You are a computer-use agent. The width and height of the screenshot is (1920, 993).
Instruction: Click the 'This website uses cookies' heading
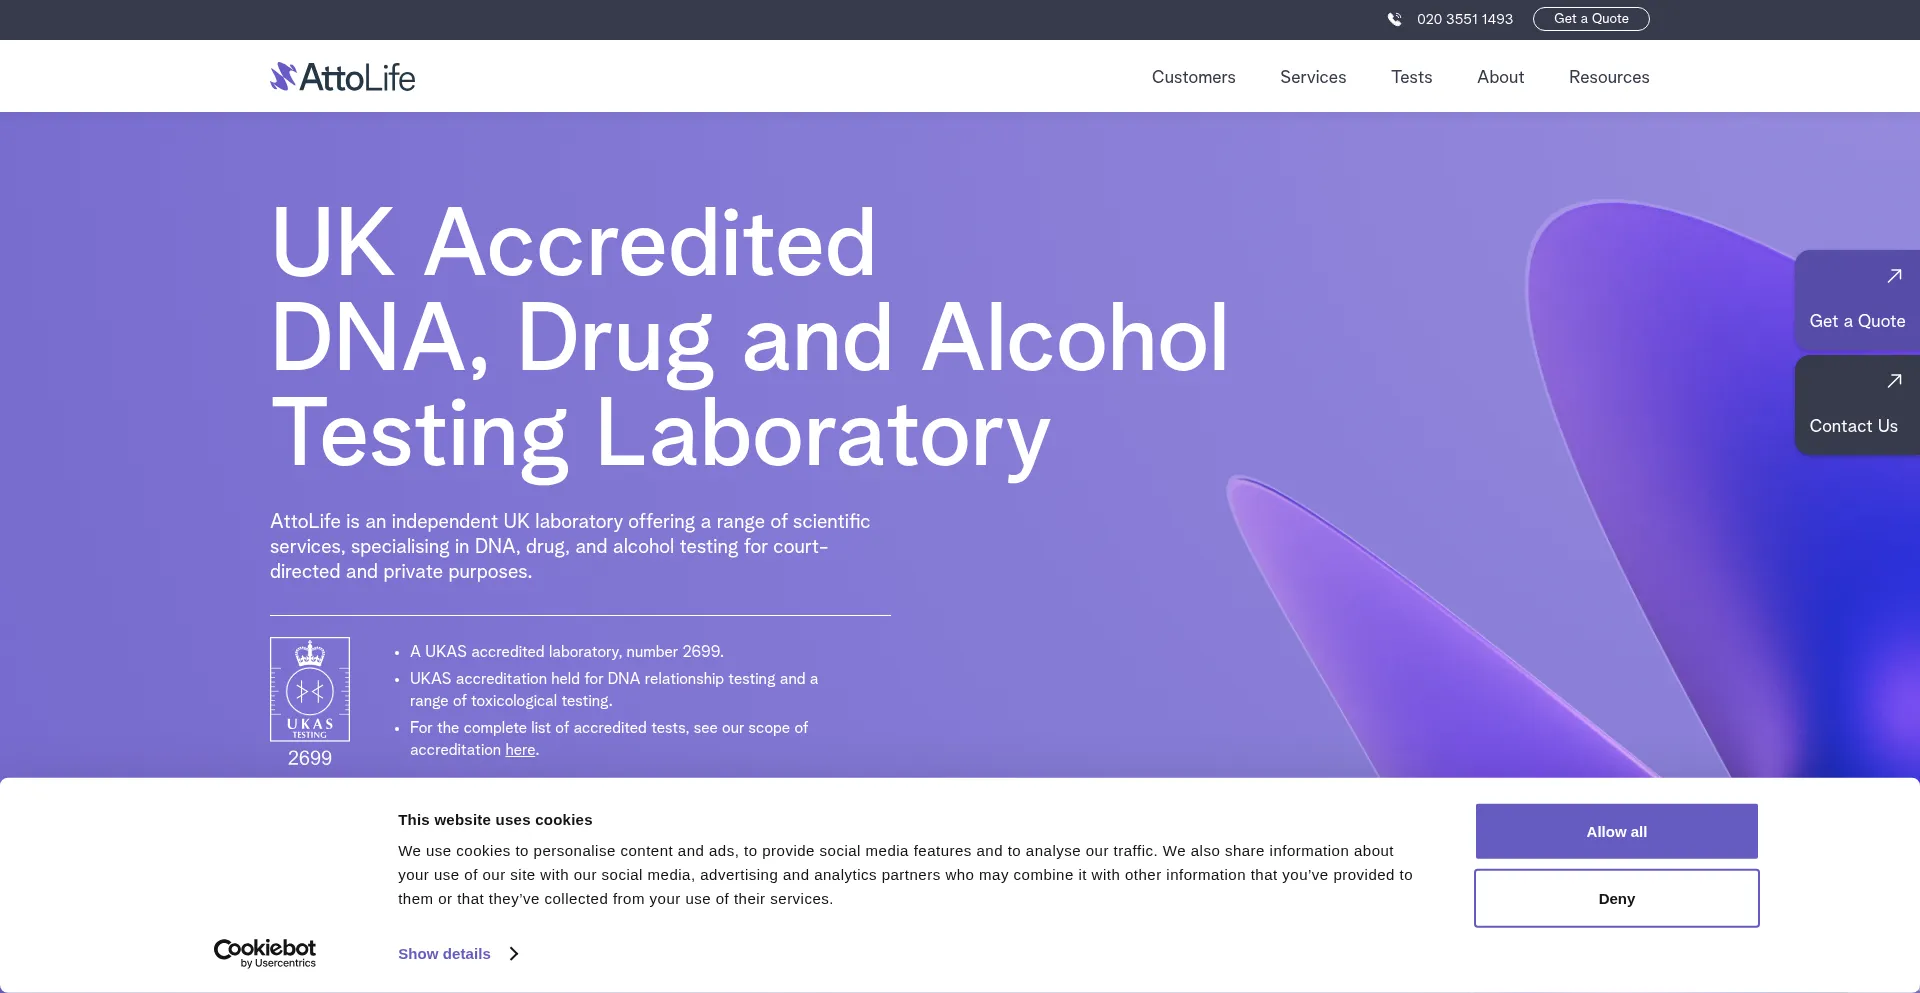pos(495,820)
